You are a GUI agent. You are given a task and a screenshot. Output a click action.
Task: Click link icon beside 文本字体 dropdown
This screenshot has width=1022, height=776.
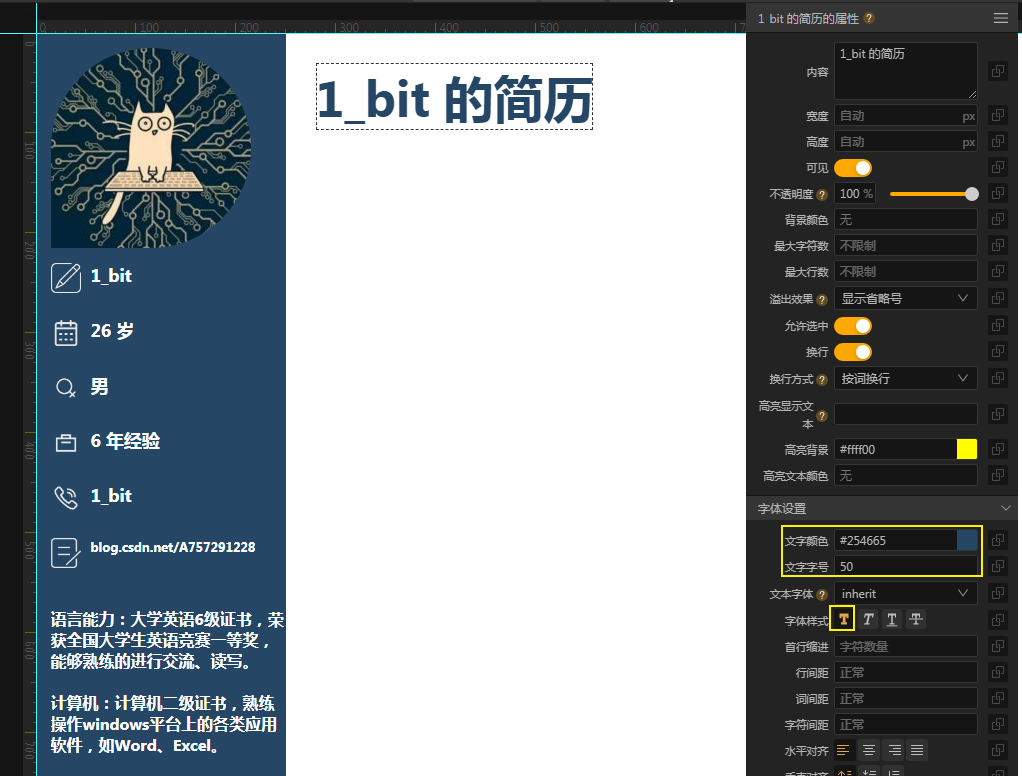click(x=997, y=594)
